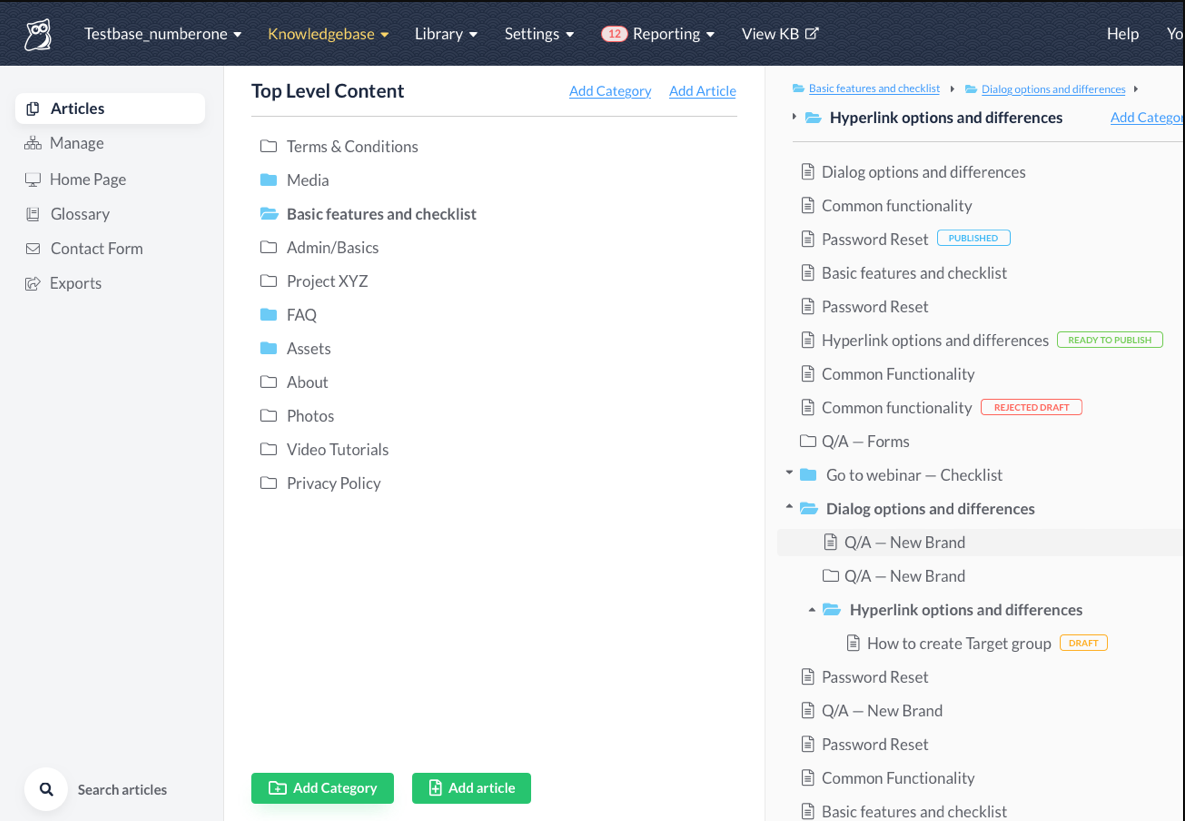Select the Glossary book icon

32,214
